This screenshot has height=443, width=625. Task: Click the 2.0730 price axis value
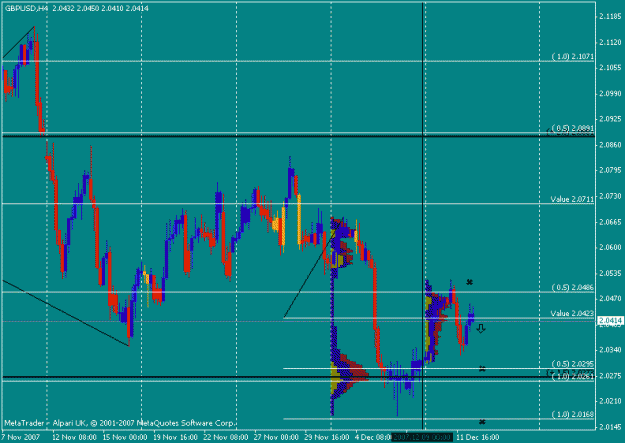point(610,196)
